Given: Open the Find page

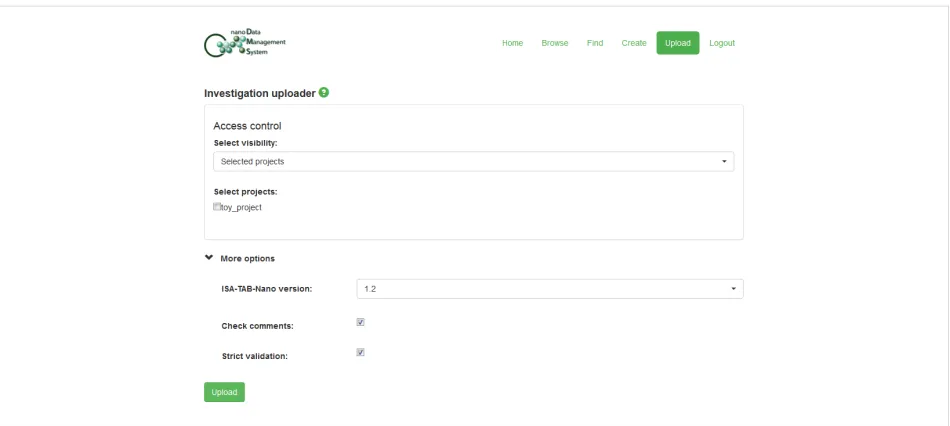Looking at the screenshot, I should point(595,43).
